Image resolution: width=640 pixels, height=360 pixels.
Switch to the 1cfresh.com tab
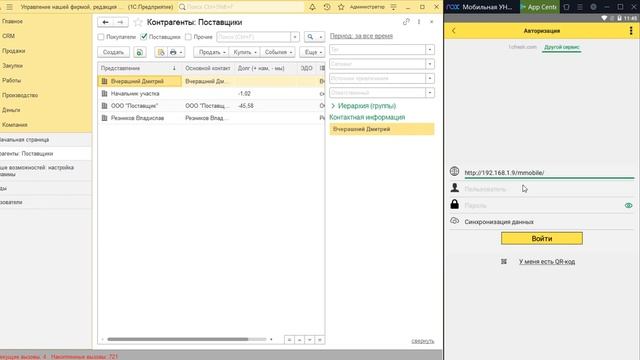click(x=522, y=47)
